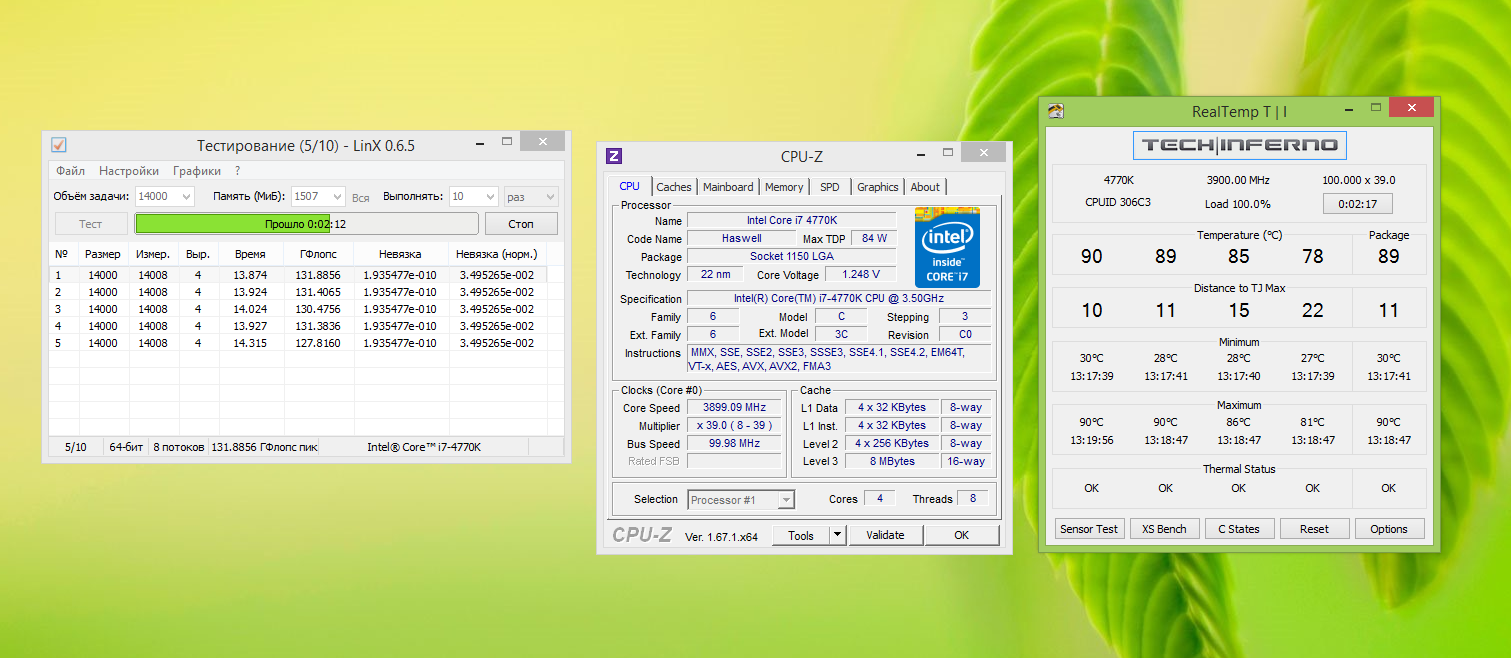The width and height of the screenshot is (1511, 658).
Task: Click the Невязка (норм.) column header
Action: coord(497,254)
